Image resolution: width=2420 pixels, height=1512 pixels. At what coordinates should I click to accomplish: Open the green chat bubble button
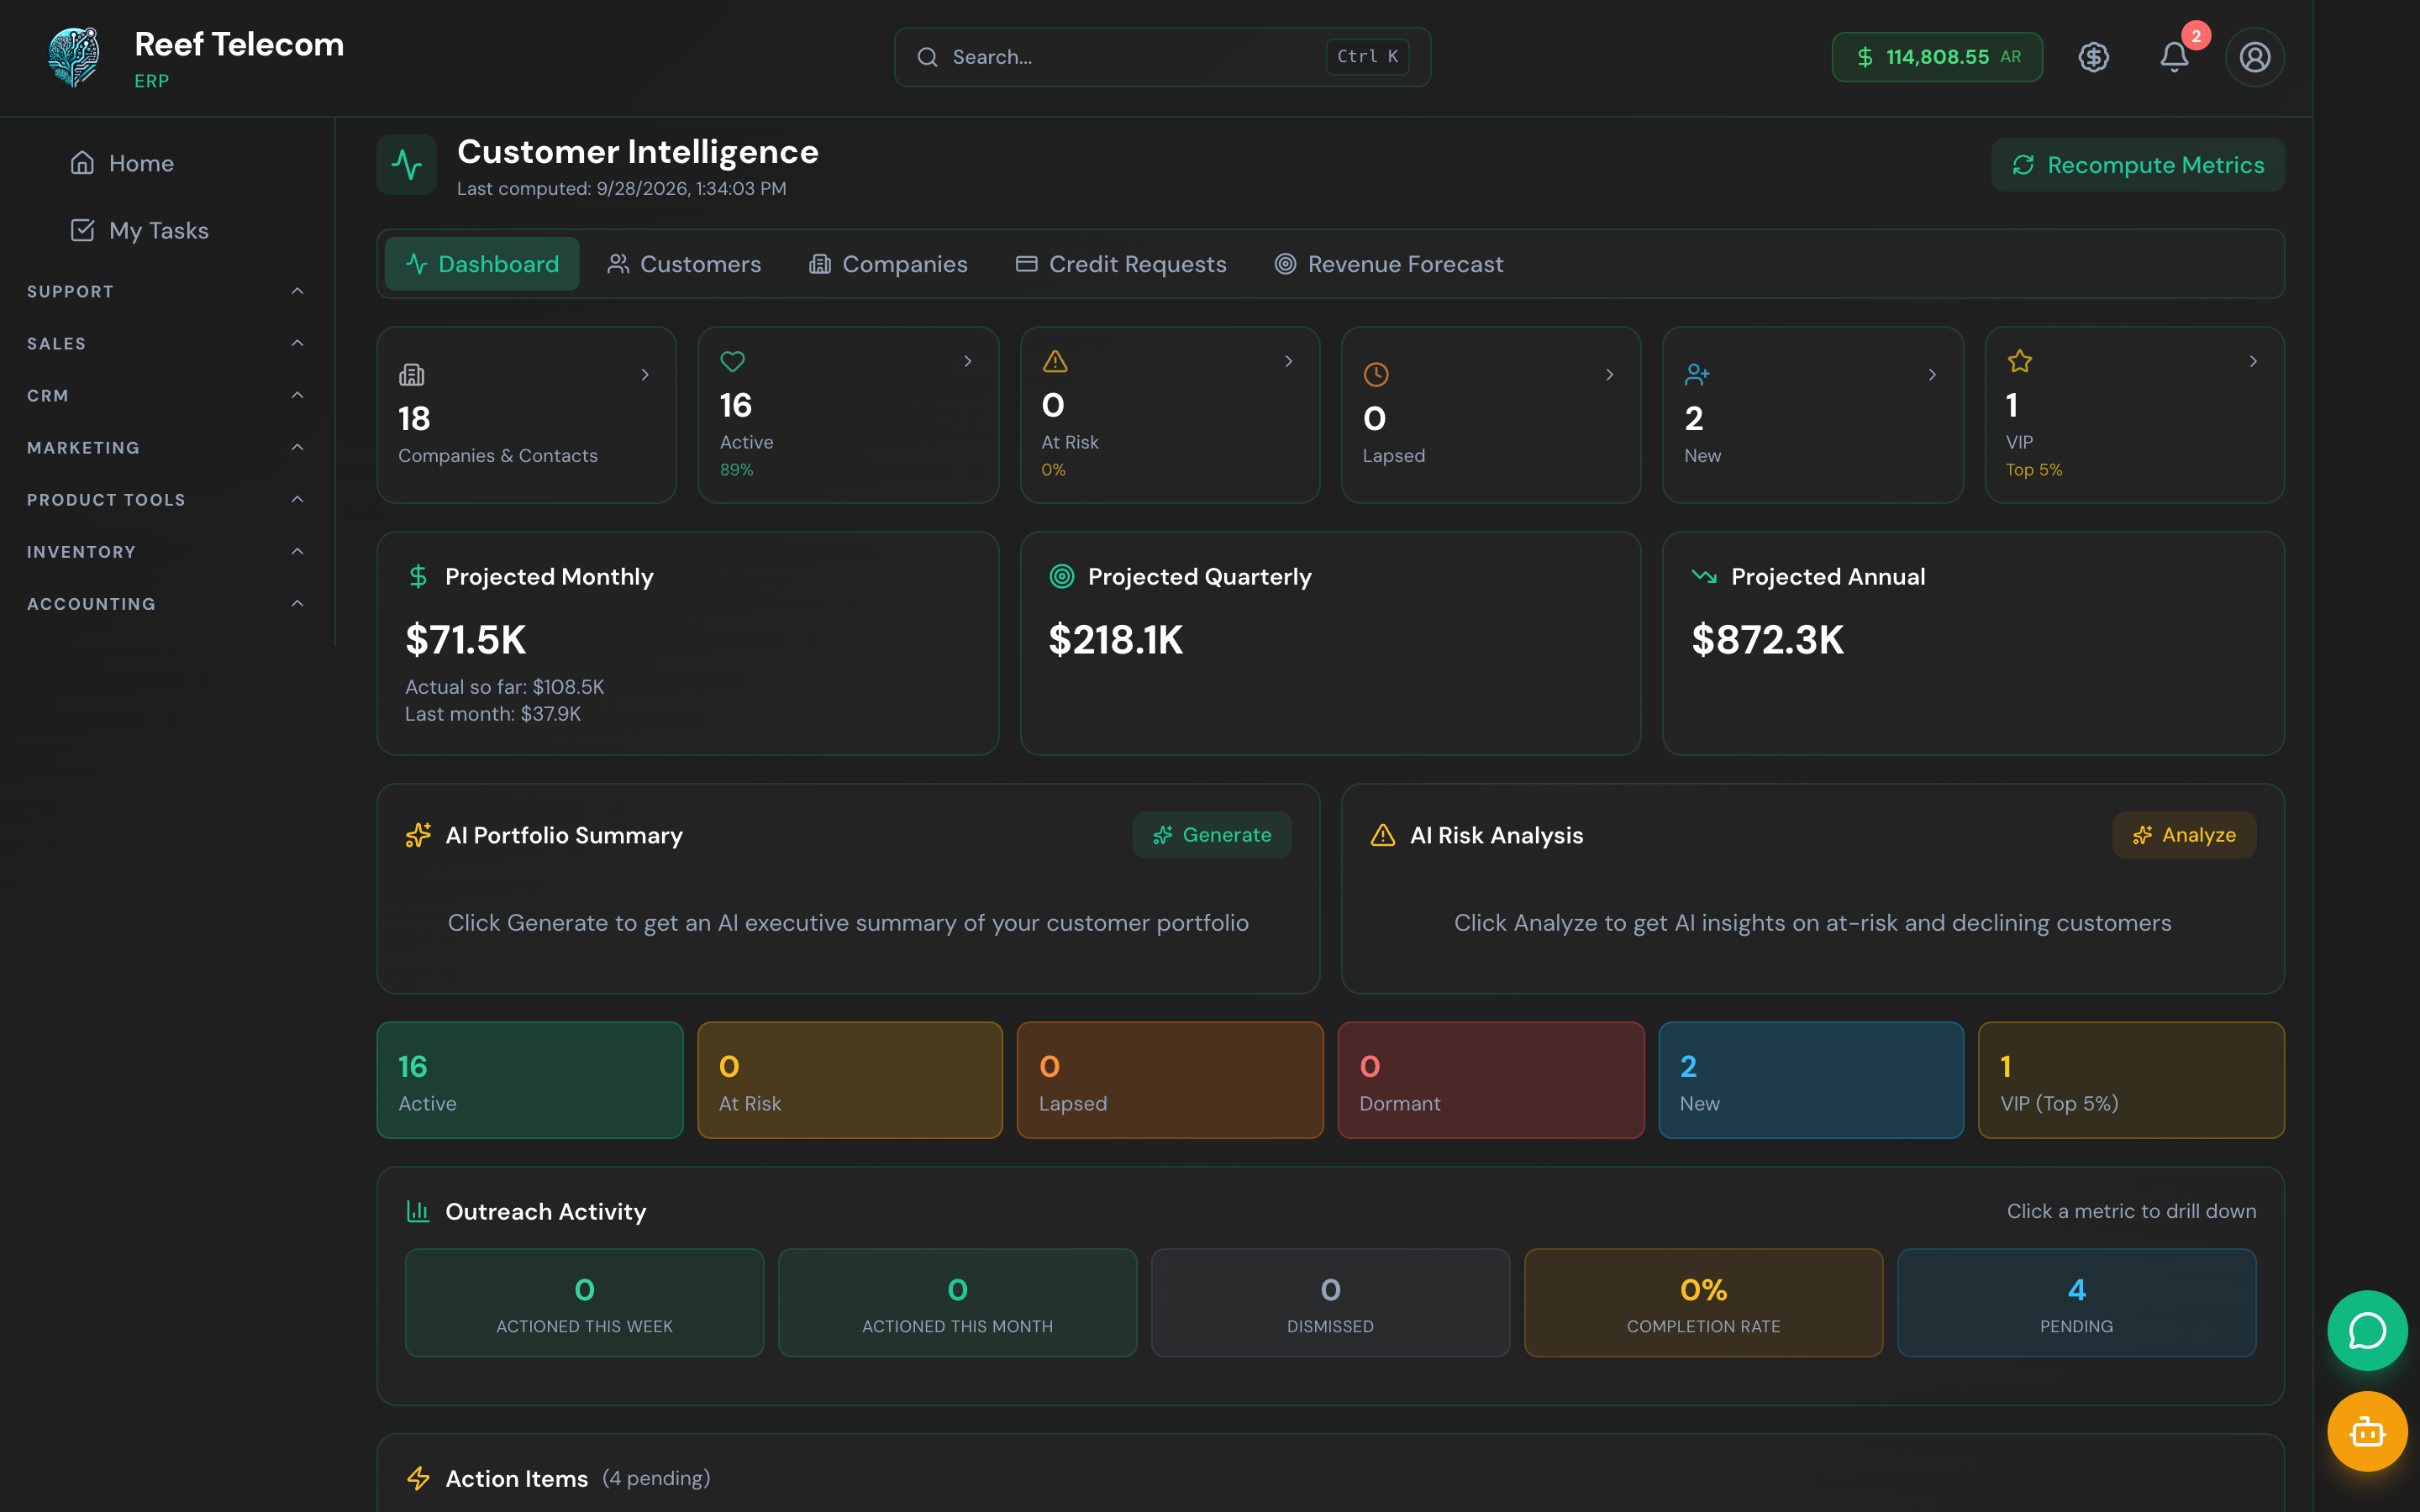tap(2367, 1330)
